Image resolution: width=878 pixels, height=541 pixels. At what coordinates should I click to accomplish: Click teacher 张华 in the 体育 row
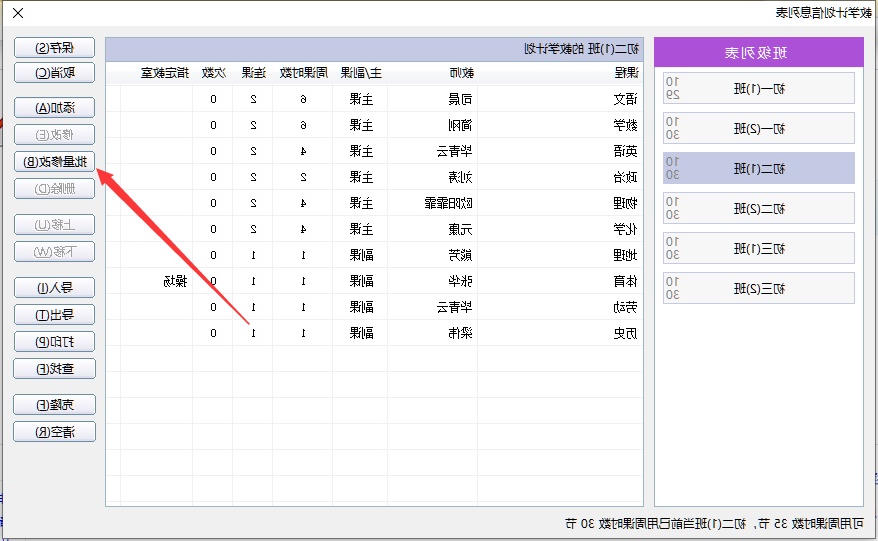coord(461,281)
